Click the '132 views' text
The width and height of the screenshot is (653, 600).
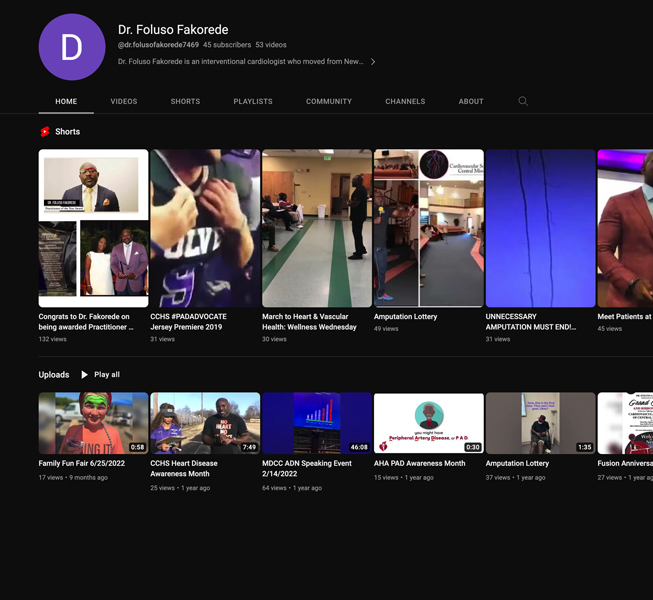click(52, 339)
